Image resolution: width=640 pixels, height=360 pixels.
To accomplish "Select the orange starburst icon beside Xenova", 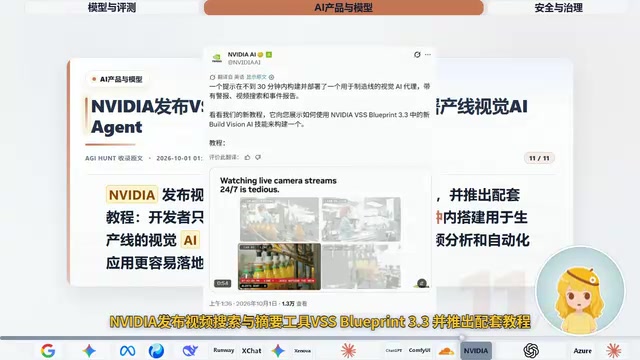I will click(x=348, y=351).
